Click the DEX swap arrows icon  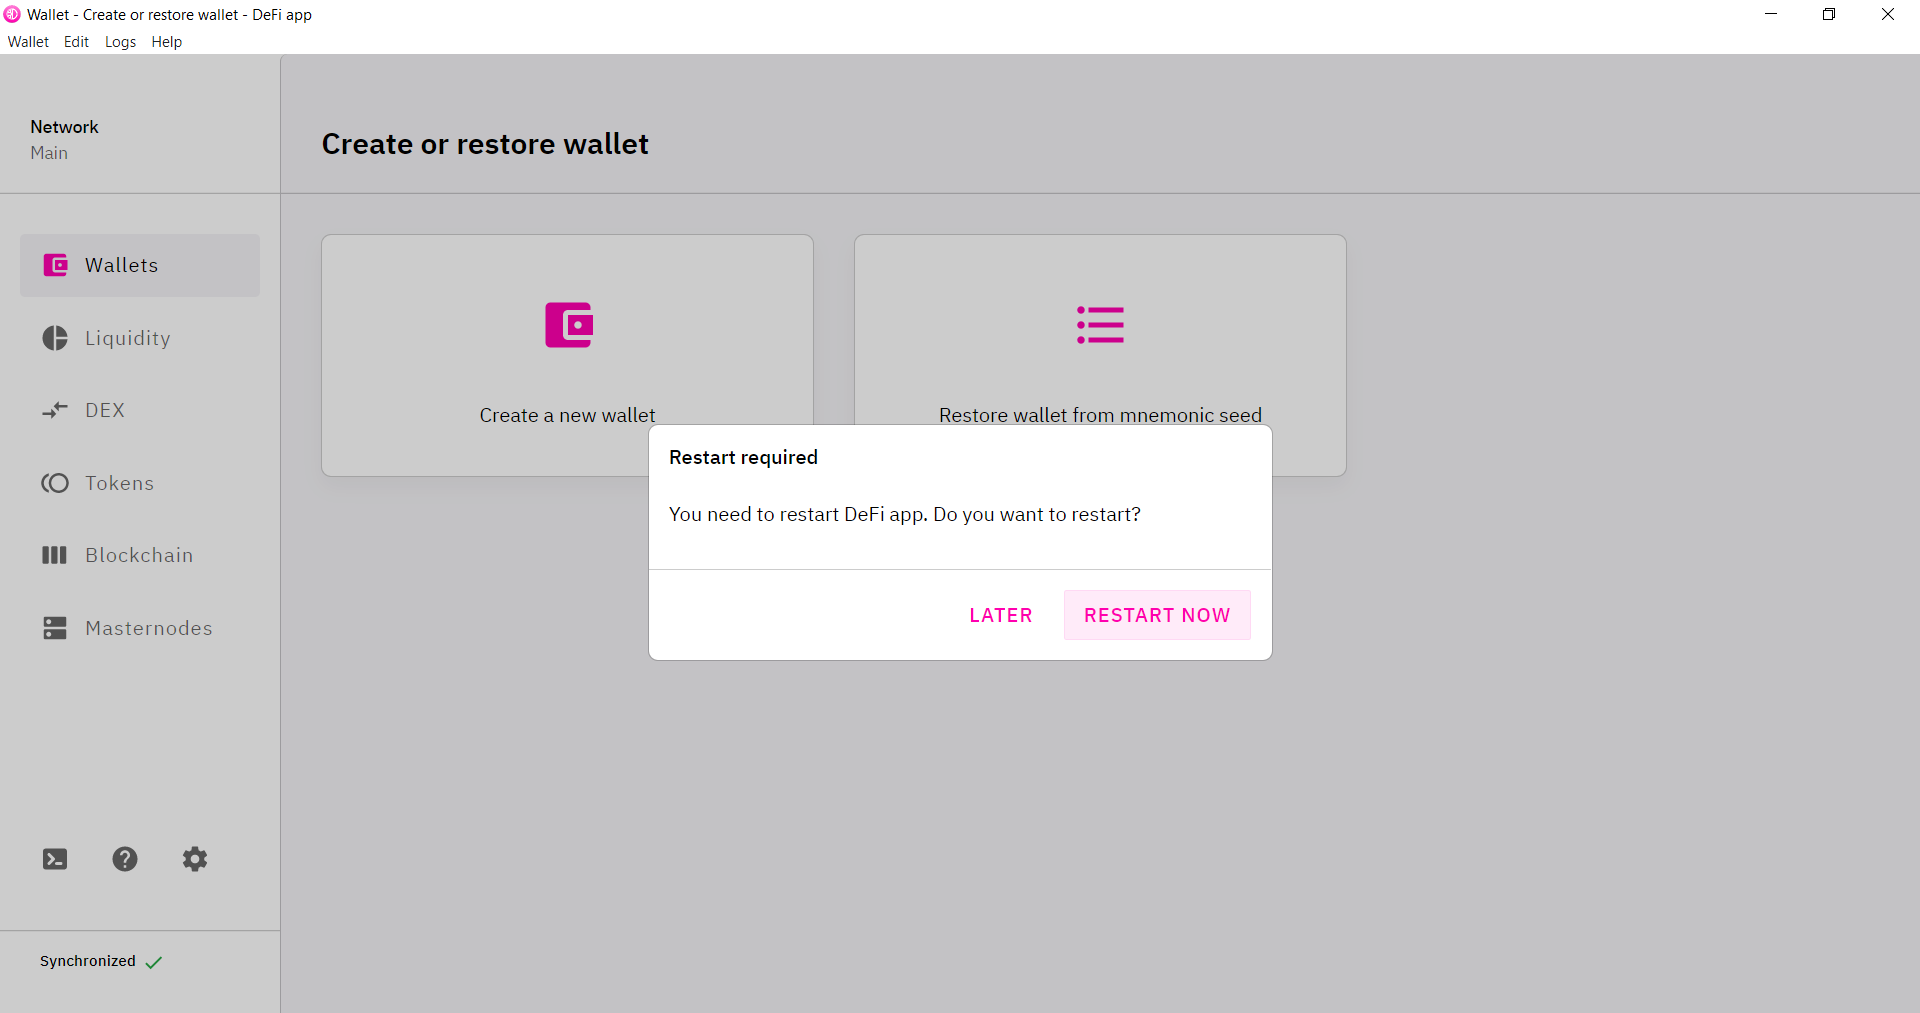tap(55, 410)
